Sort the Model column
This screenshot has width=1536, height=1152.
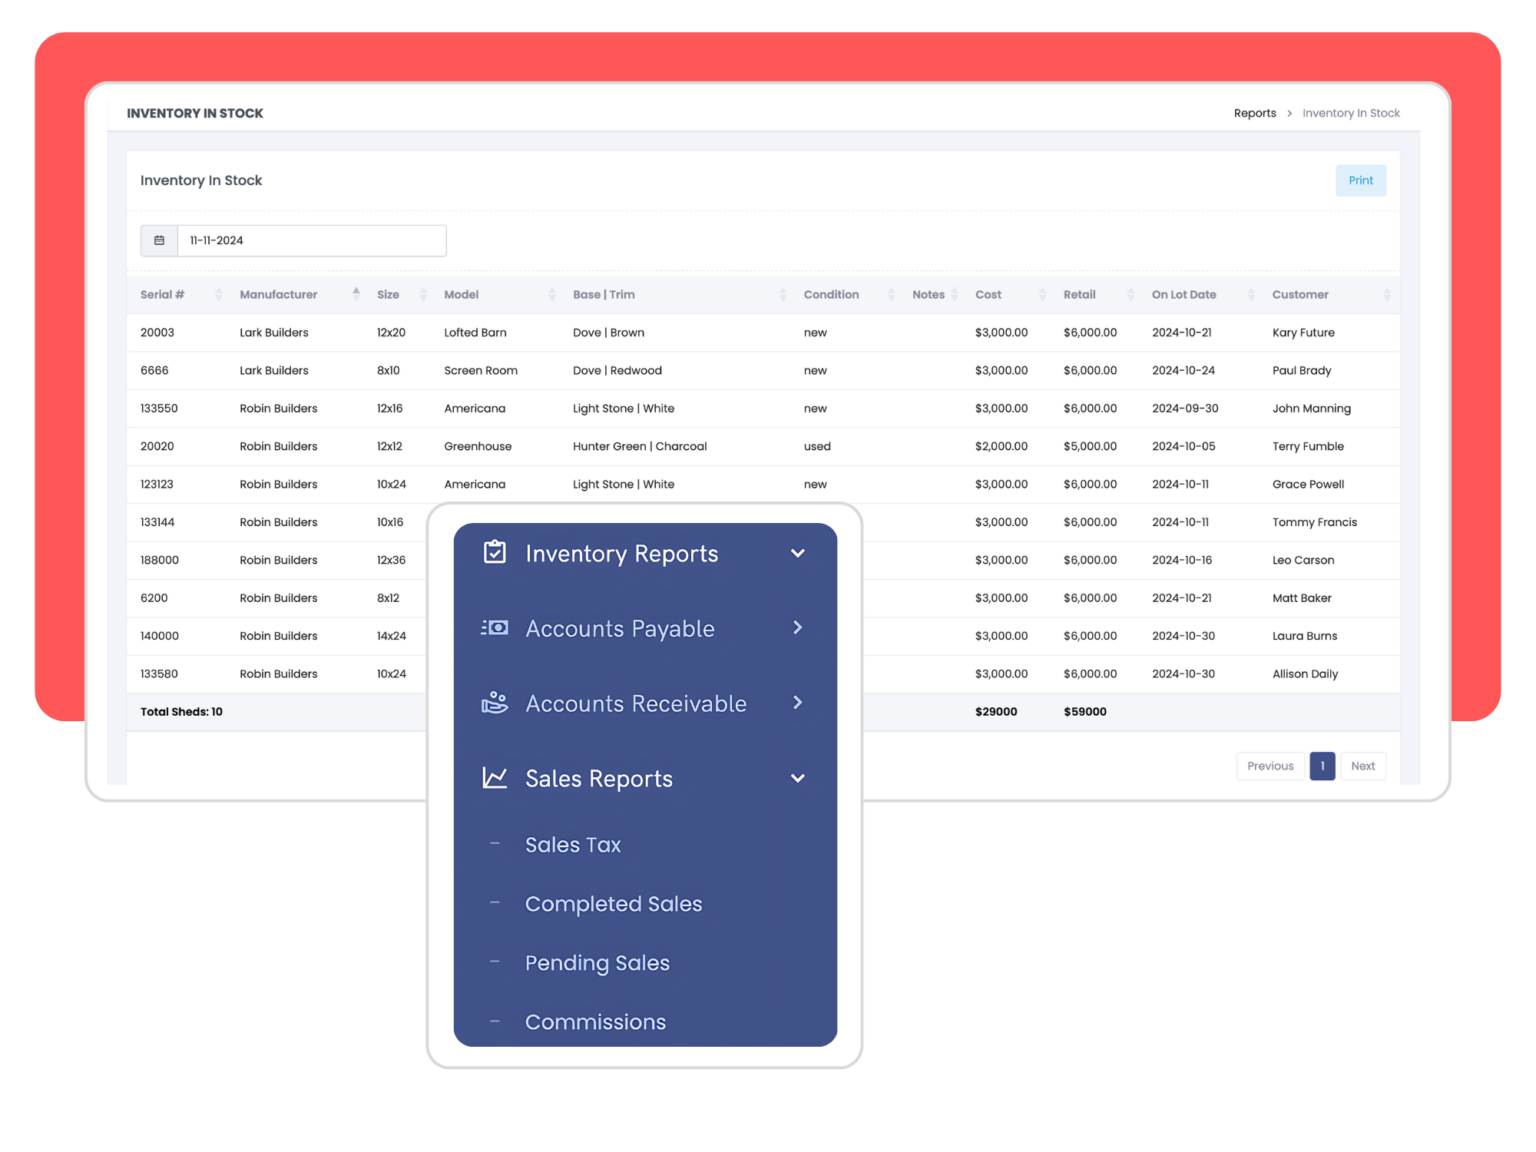click(x=552, y=295)
